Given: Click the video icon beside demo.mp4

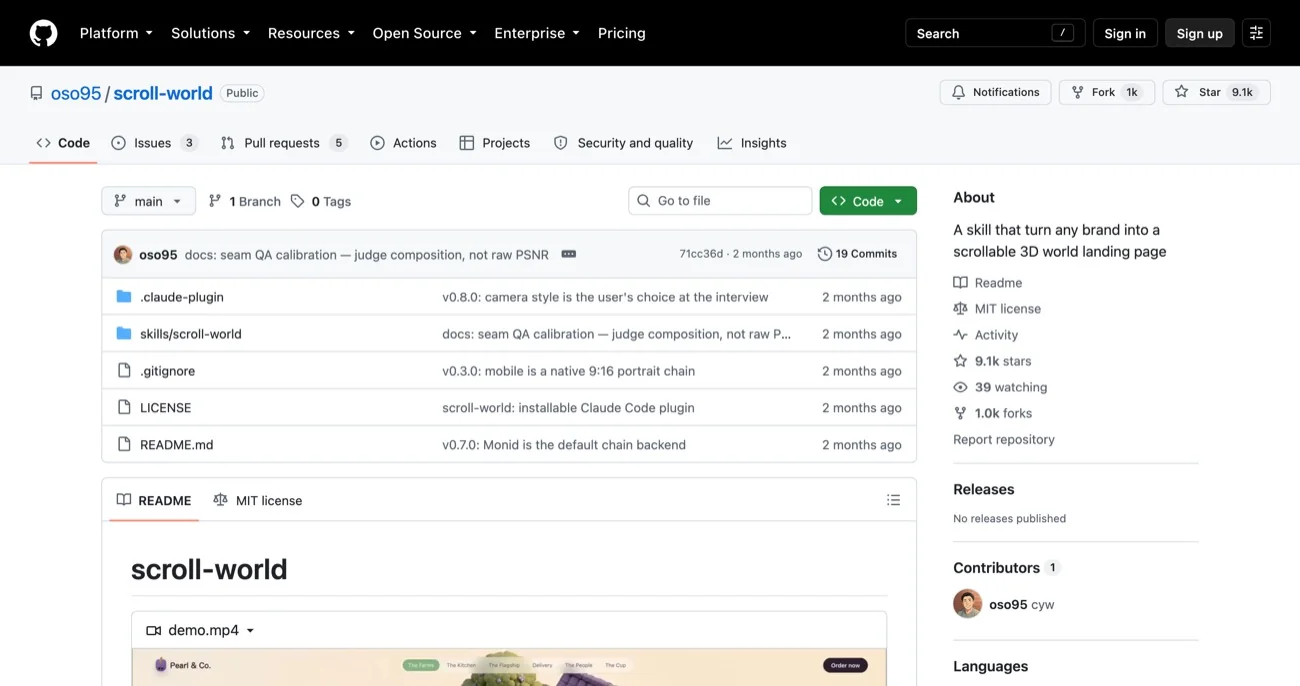Looking at the screenshot, I should 153,631.
